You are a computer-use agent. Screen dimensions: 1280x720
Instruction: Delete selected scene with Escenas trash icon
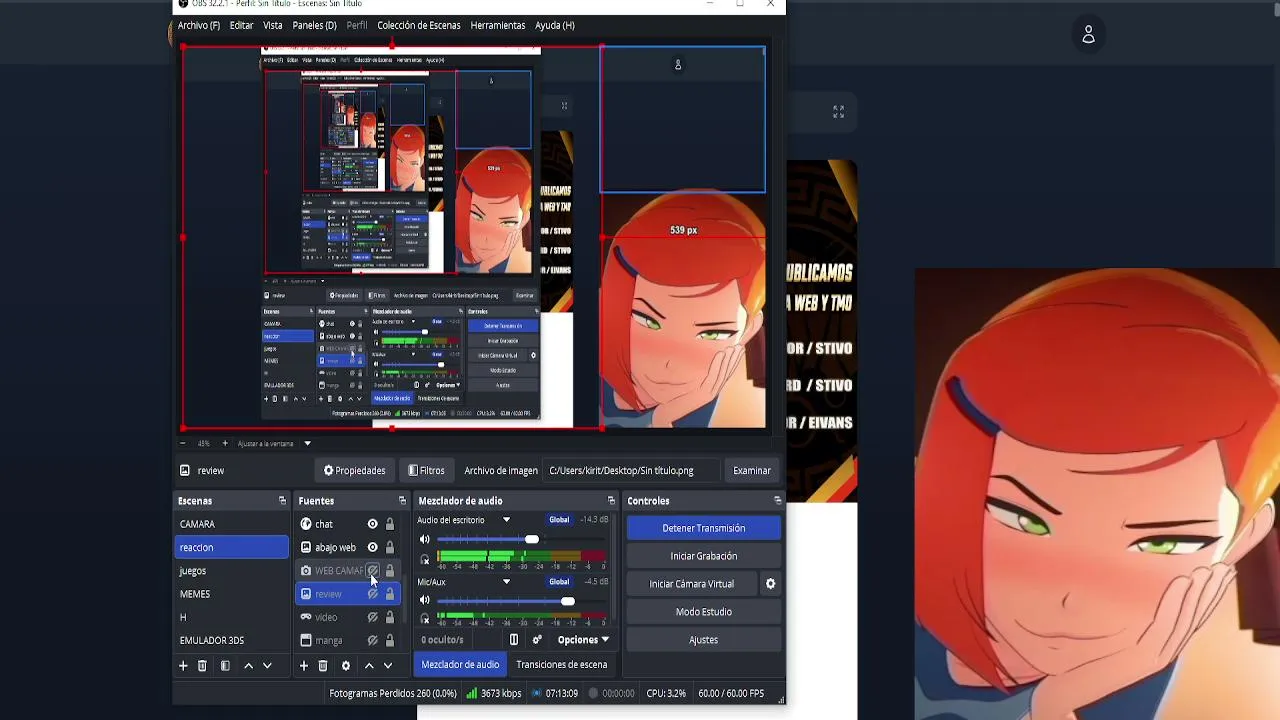pos(202,665)
